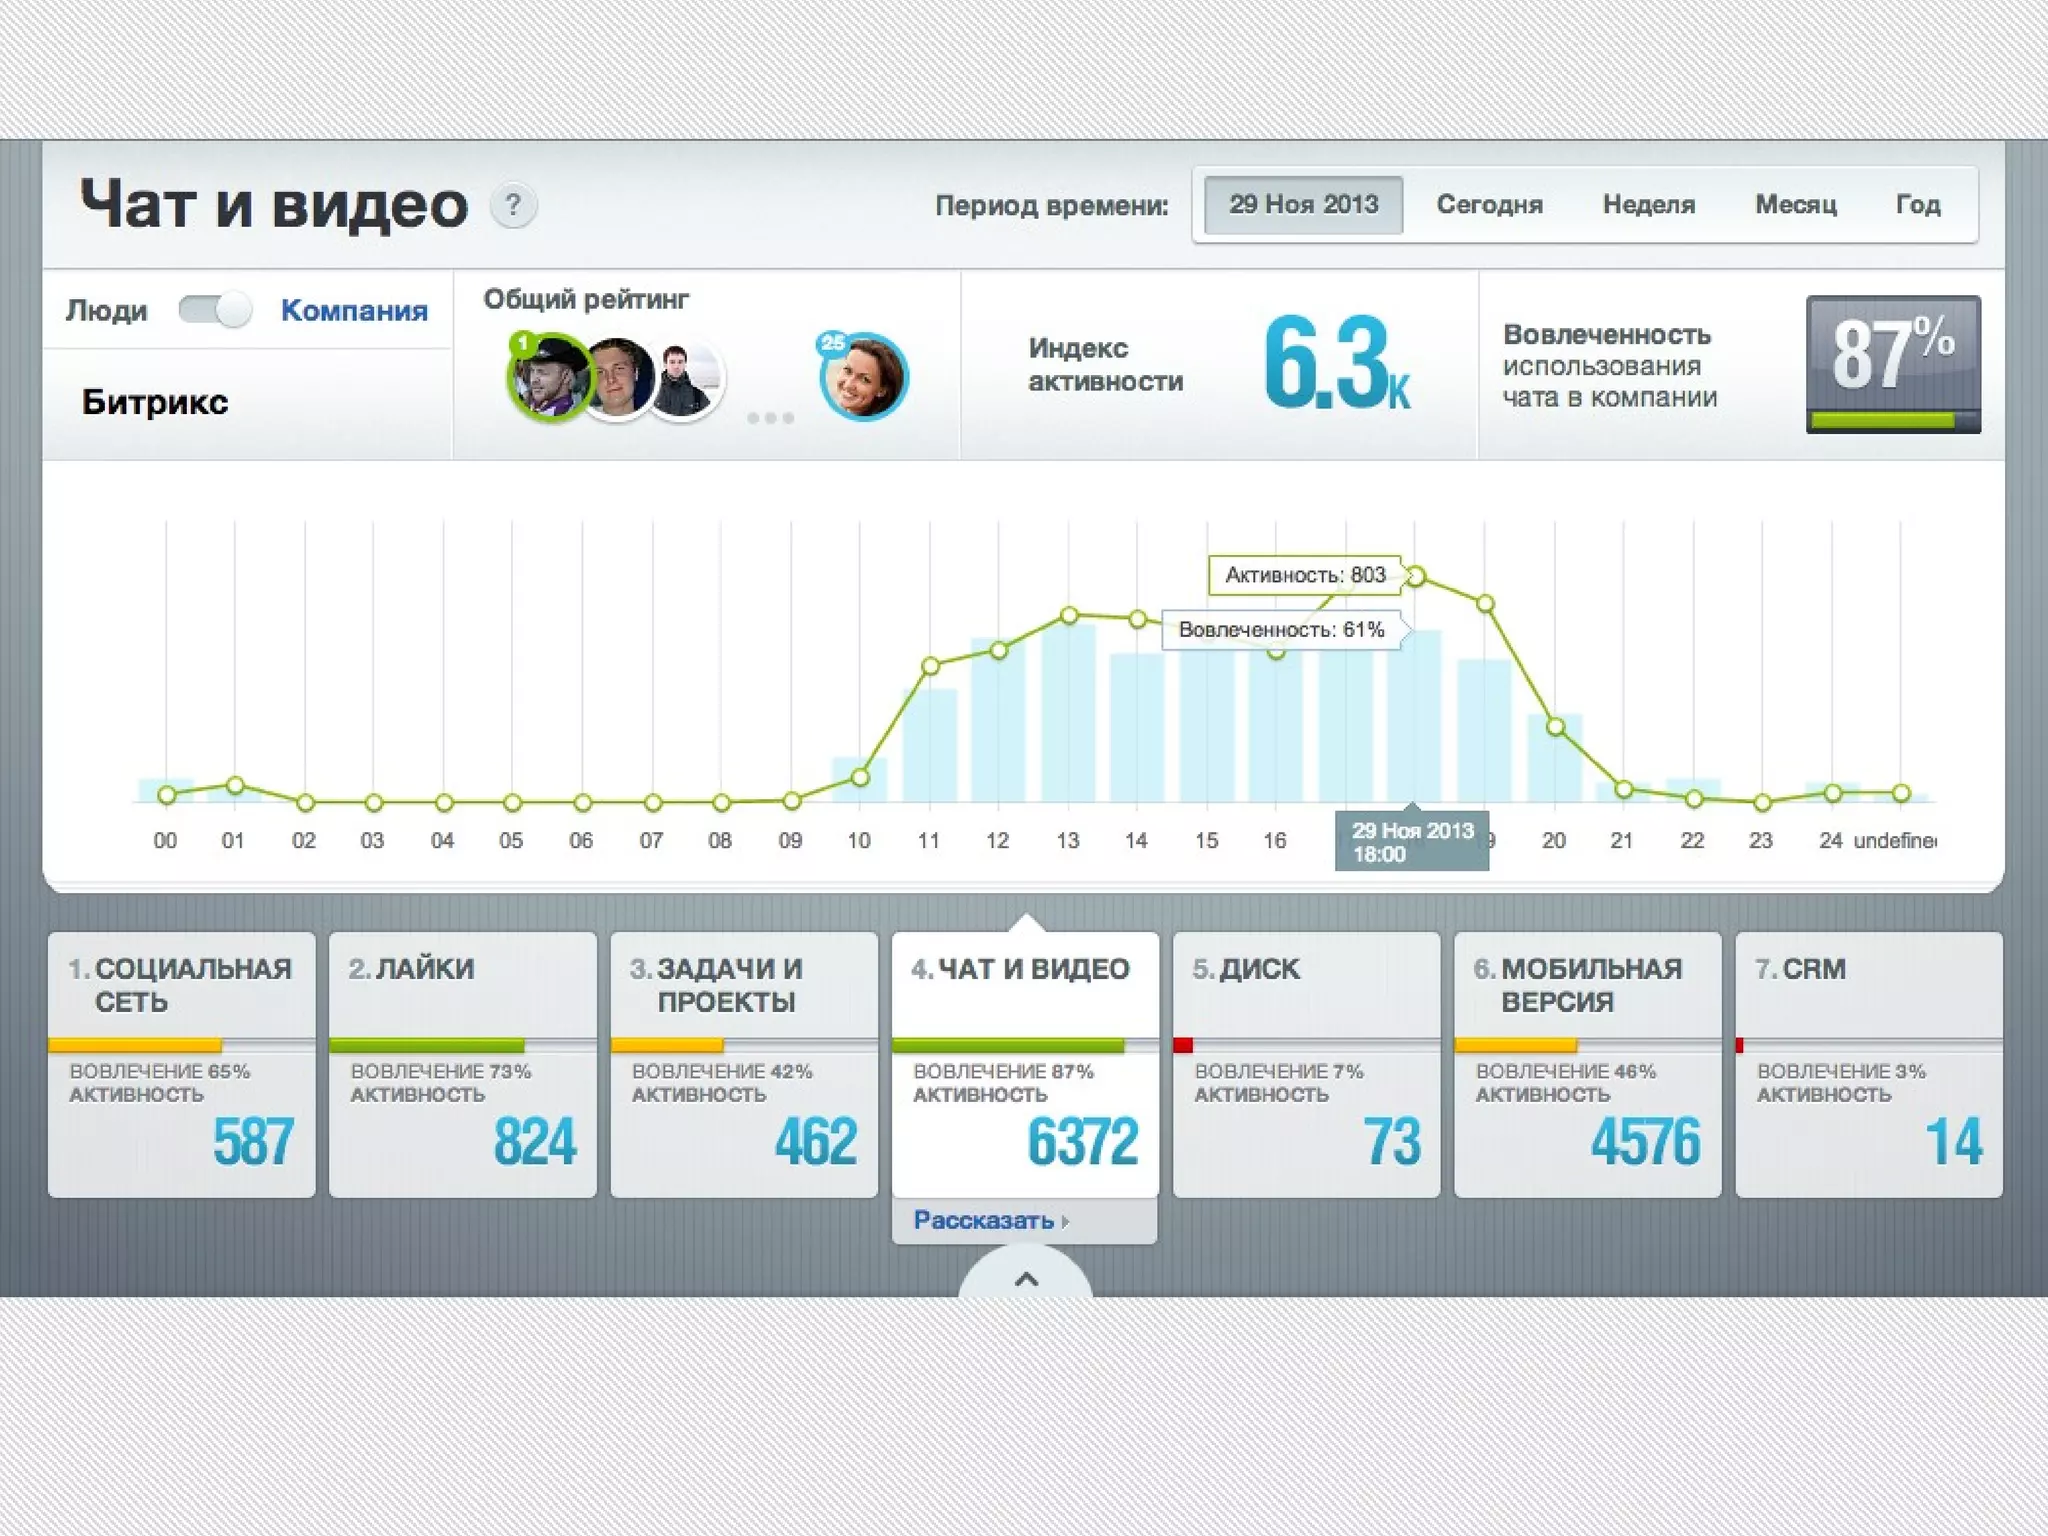The width and height of the screenshot is (2048, 1536).
Task: Toggle the People/Company switch
Action: point(214,310)
